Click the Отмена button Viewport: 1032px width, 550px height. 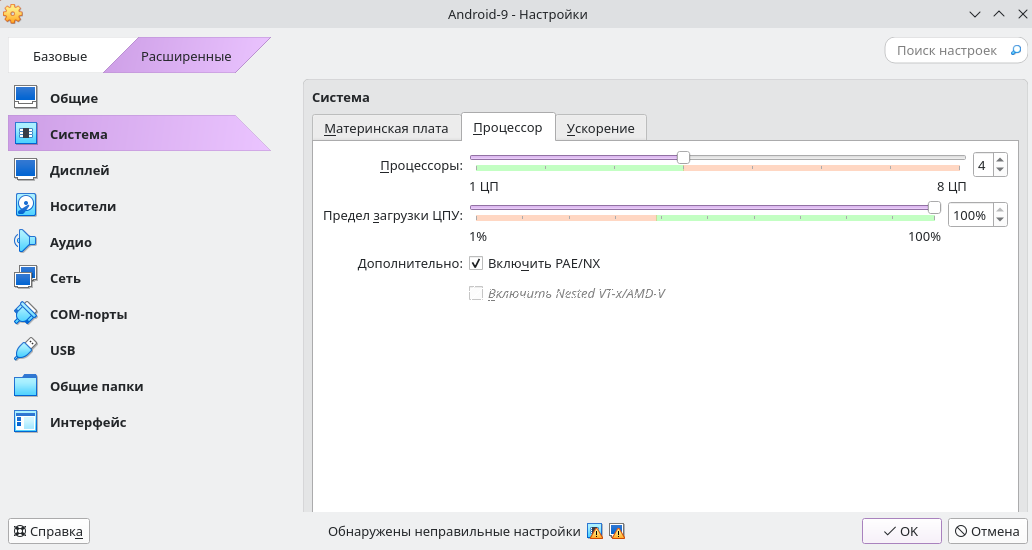coord(986,531)
